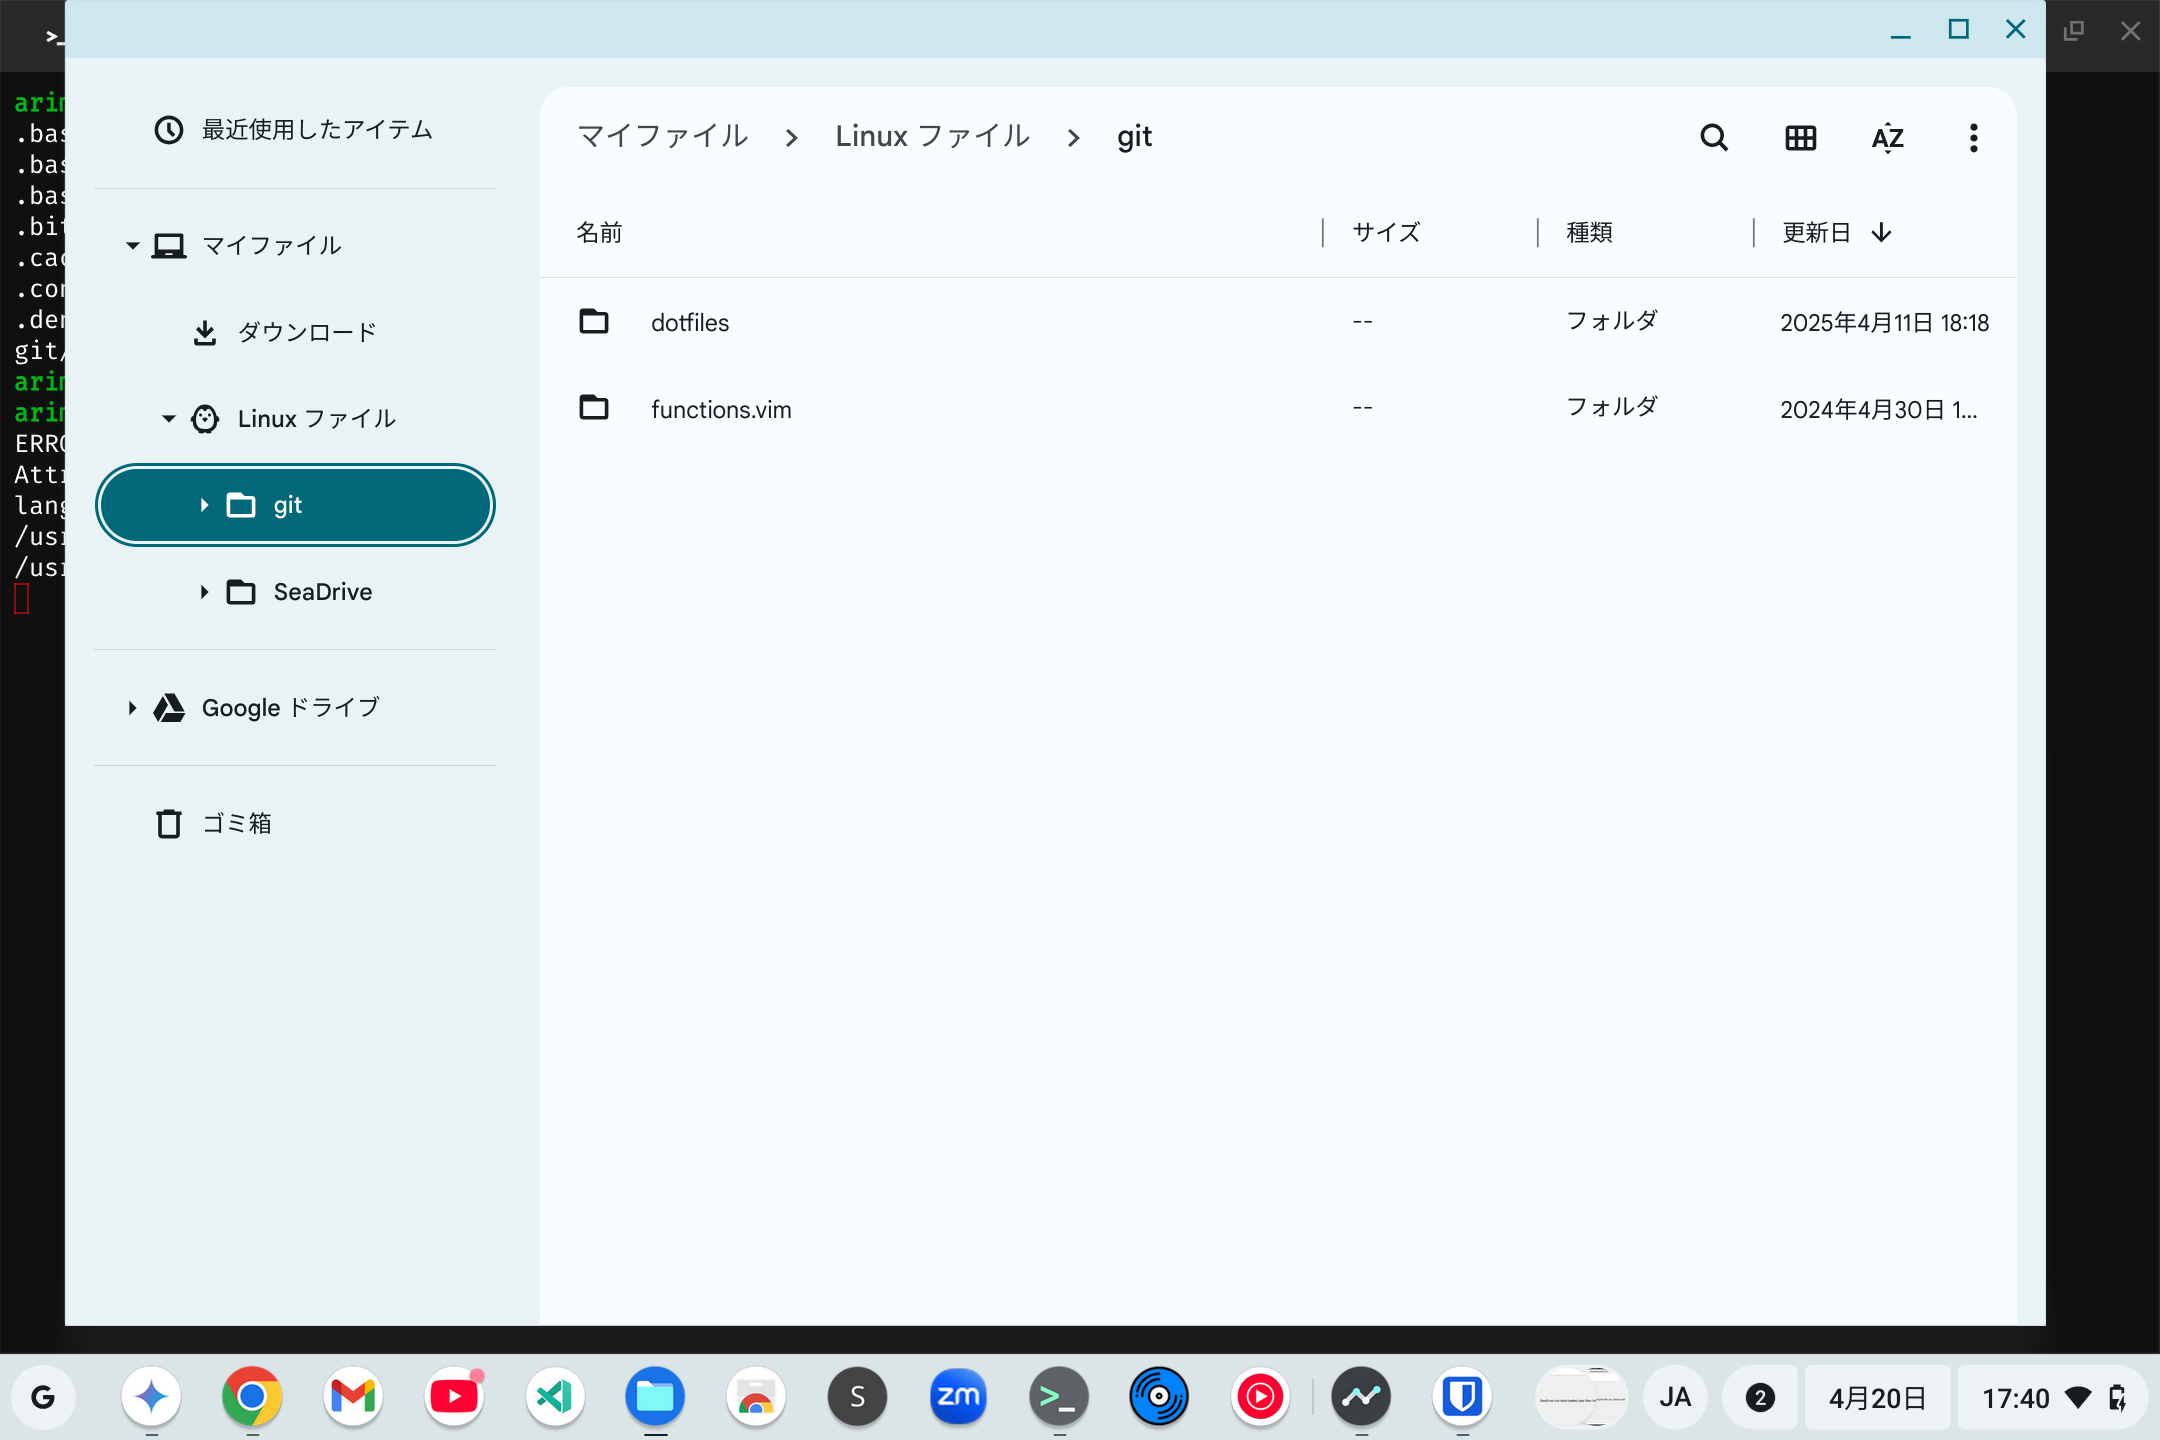Click the functions.vim folder icon
Viewport: 2160px width, 1440px height.
tap(594, 407)
